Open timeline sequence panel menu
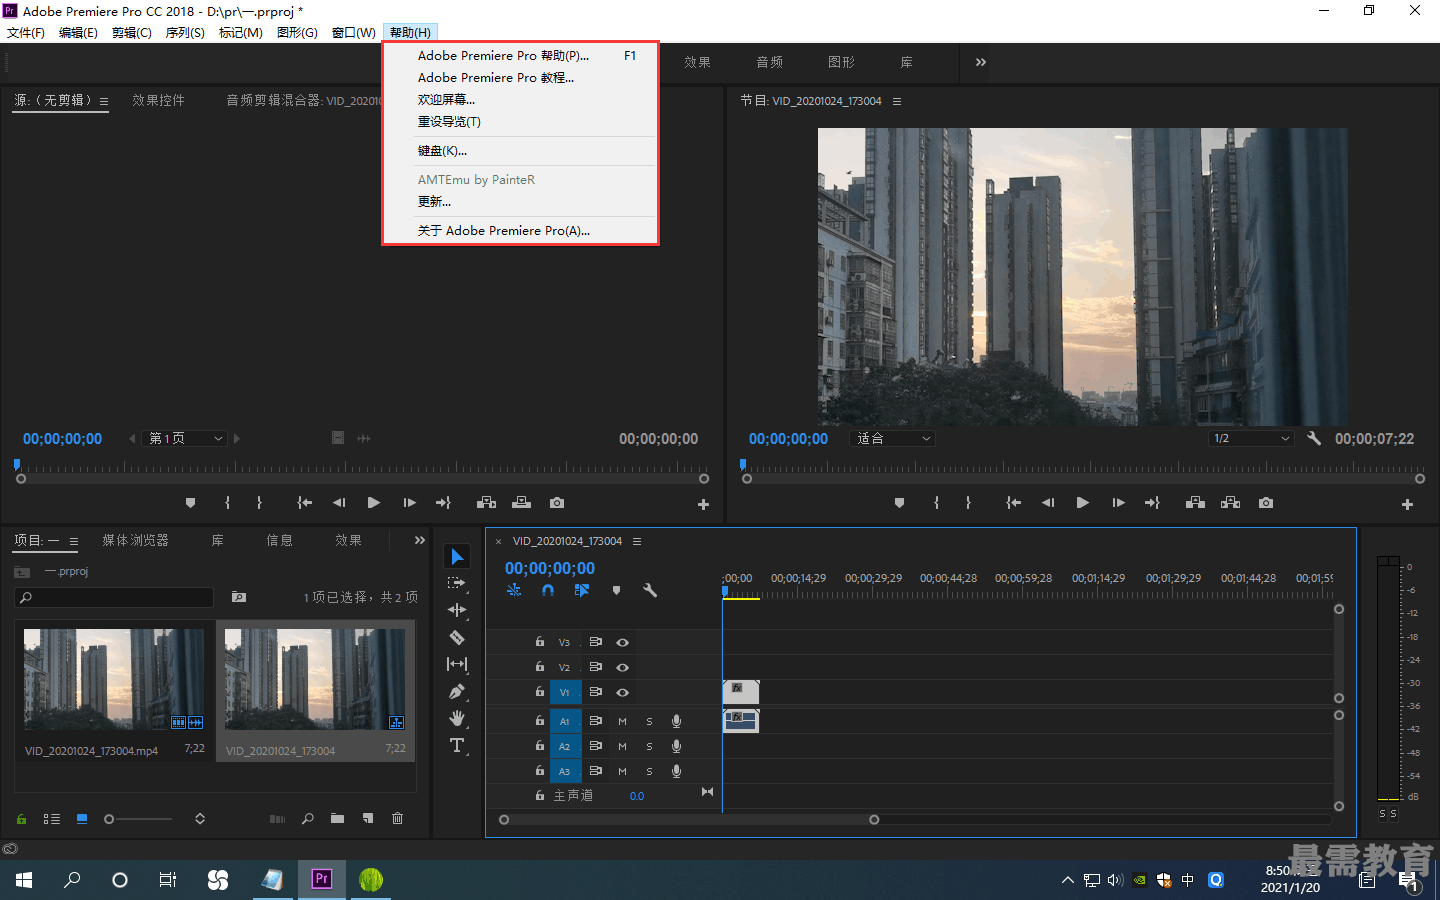Image resolution: width=1440 pixels, height=900 pixels. 637,541
